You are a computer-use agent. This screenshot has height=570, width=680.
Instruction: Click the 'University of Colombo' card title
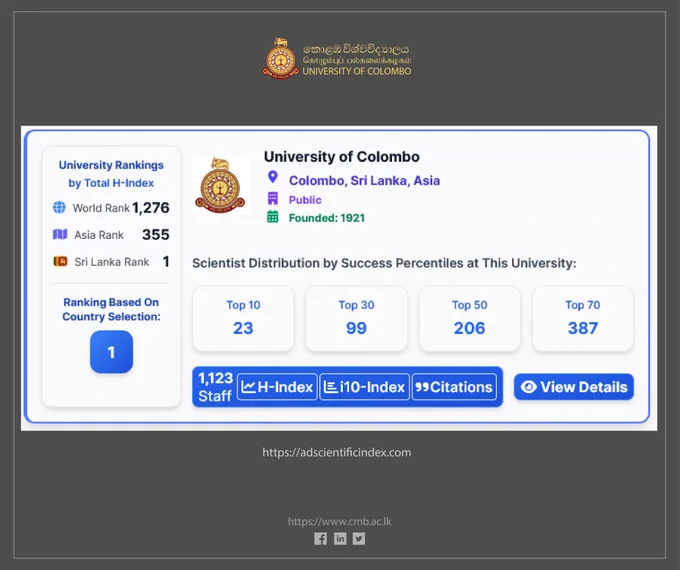click(x=342, y=157)
